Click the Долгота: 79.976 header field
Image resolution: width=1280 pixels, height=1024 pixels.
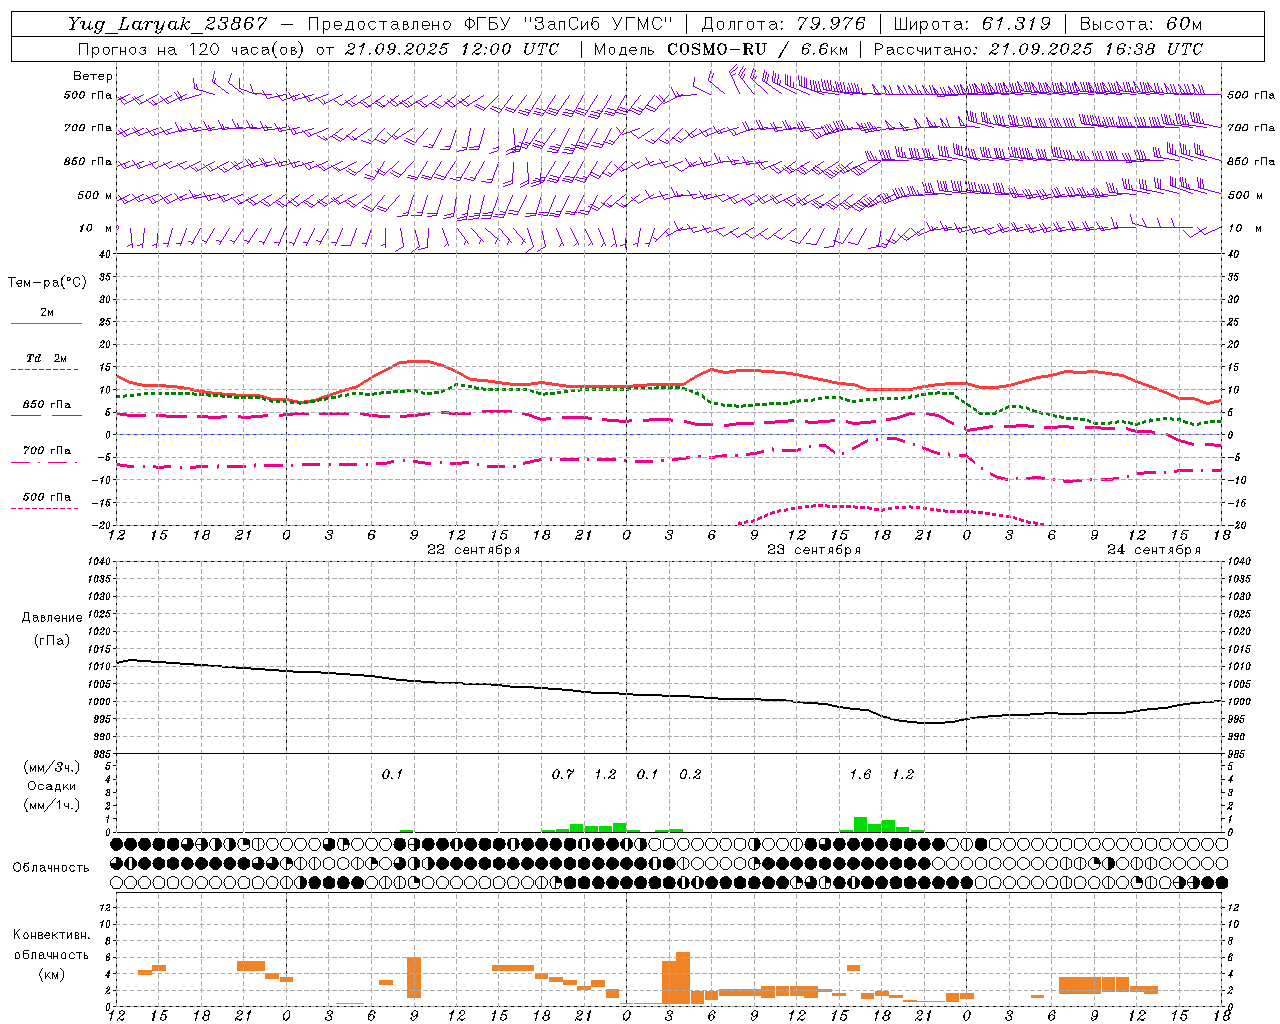[783, 24]
